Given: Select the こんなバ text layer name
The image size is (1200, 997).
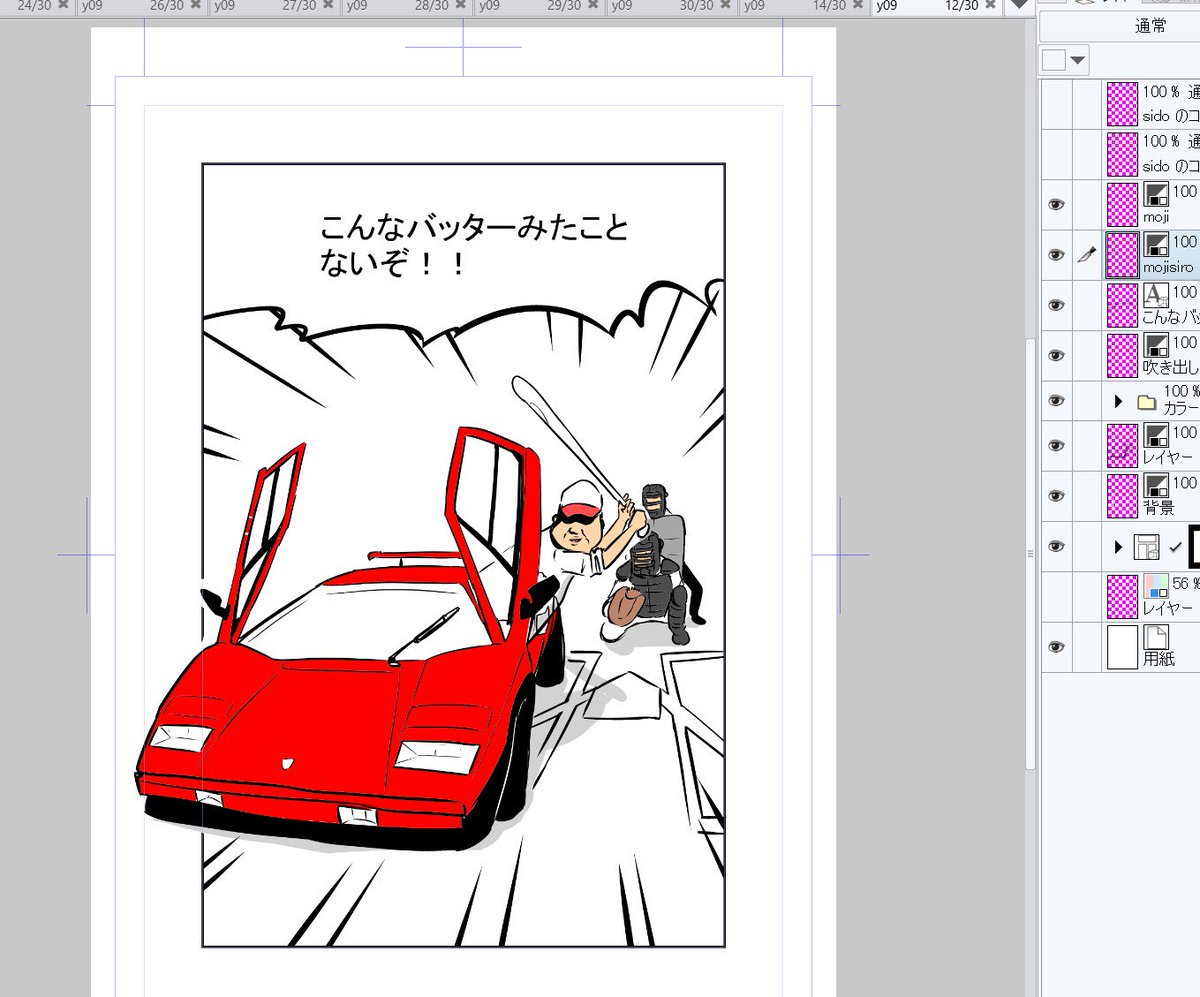Looking at the screenshot, I should 1171,317.
